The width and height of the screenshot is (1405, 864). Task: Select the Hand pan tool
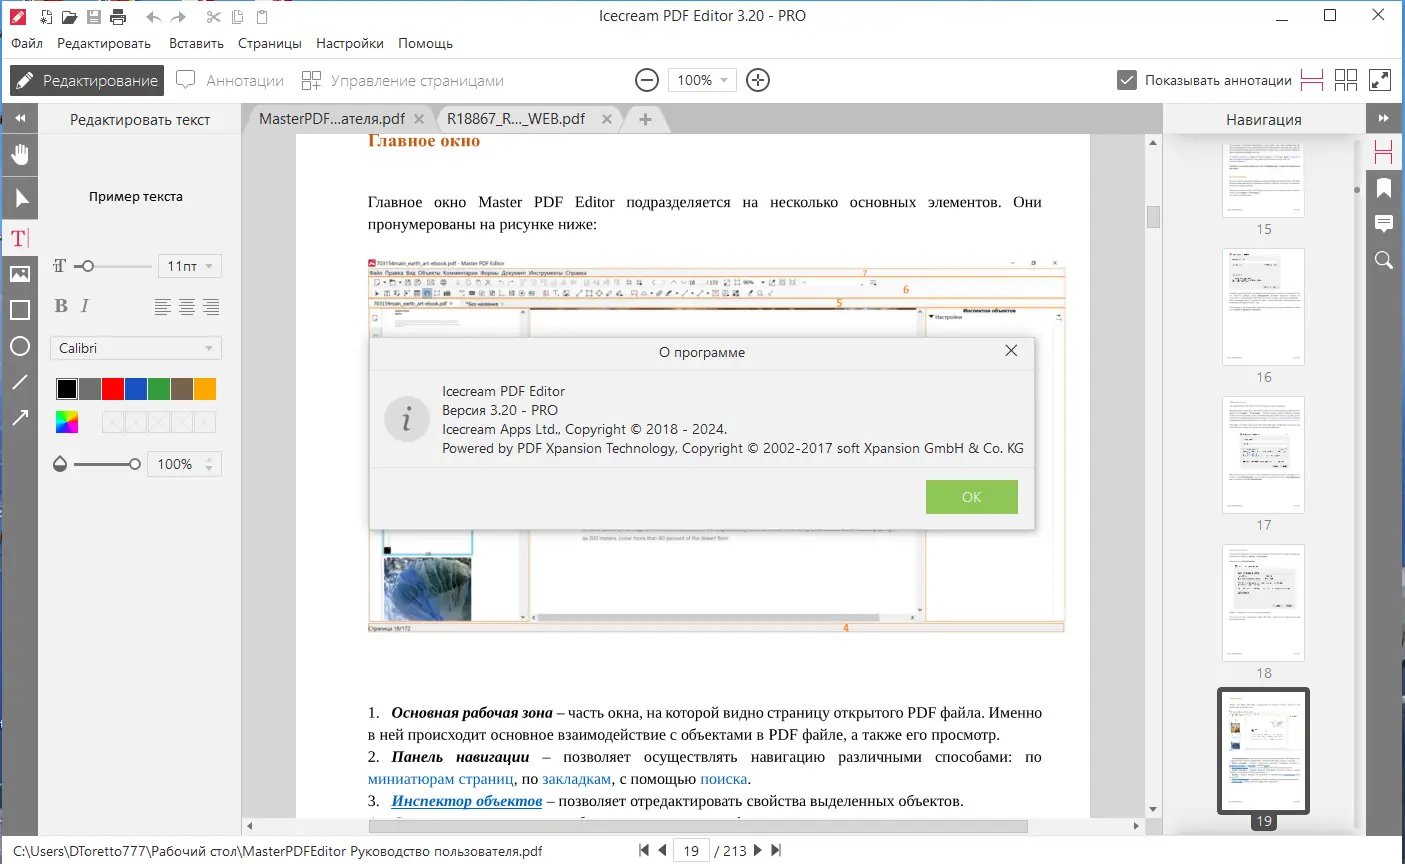tap(20, 154)
